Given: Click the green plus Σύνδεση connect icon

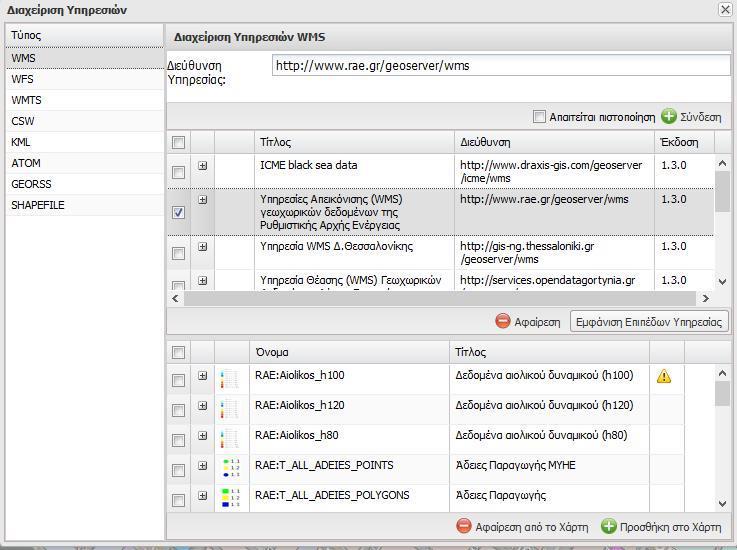Looking at the screenshot, I should coord(668,116).
